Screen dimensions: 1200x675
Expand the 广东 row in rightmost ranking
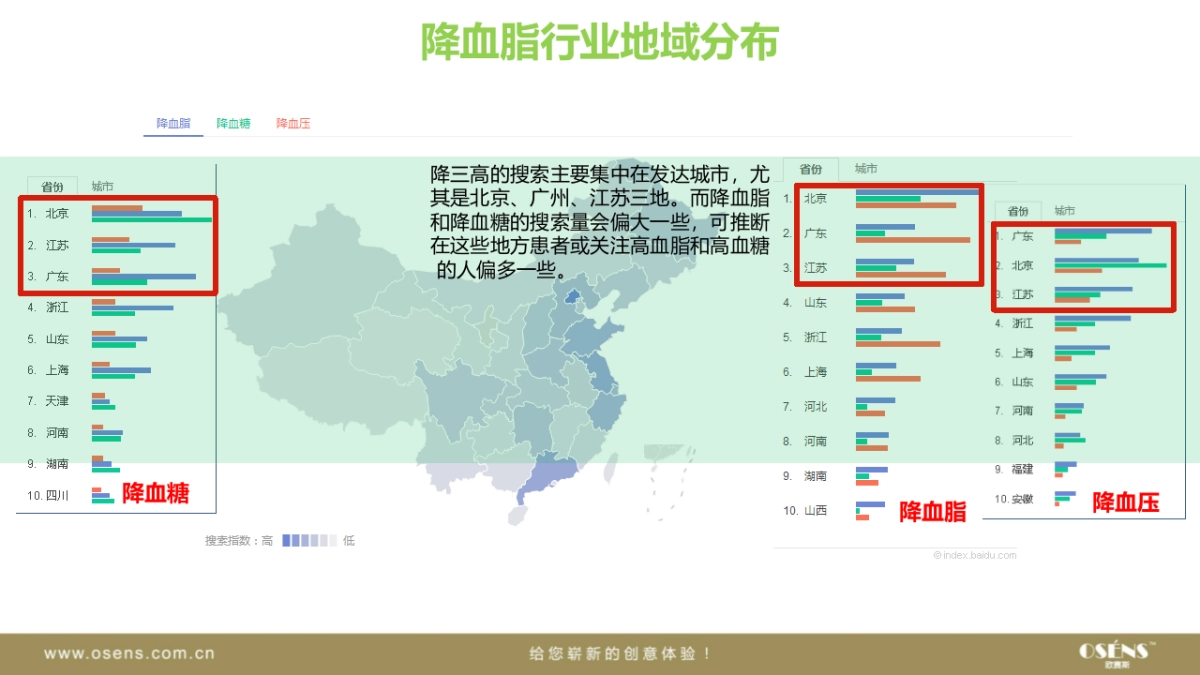pos(1023,237)
